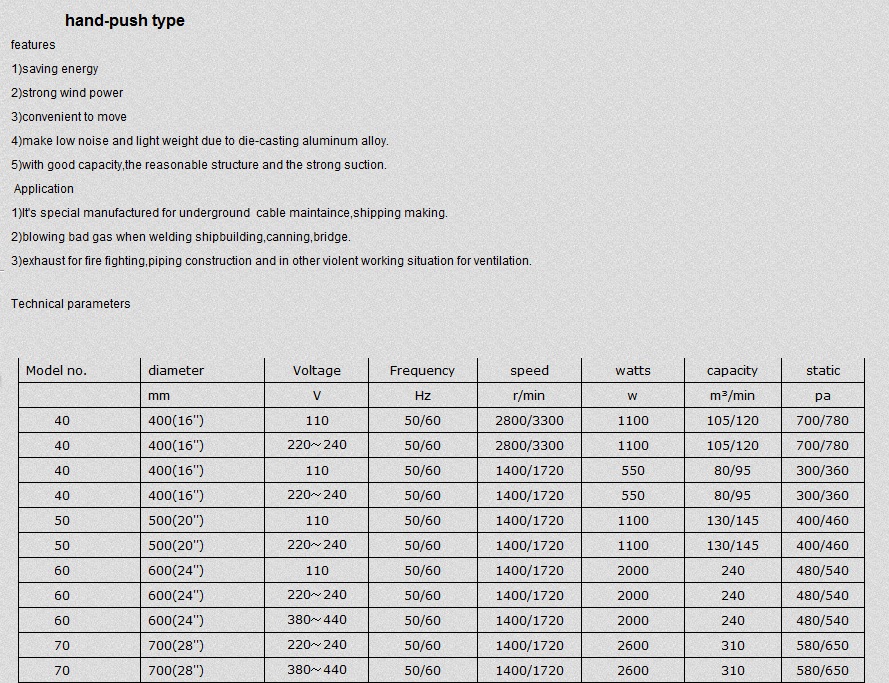Click the "watts" column header
This screenshot has height=683, width=889.
(633, 371)
